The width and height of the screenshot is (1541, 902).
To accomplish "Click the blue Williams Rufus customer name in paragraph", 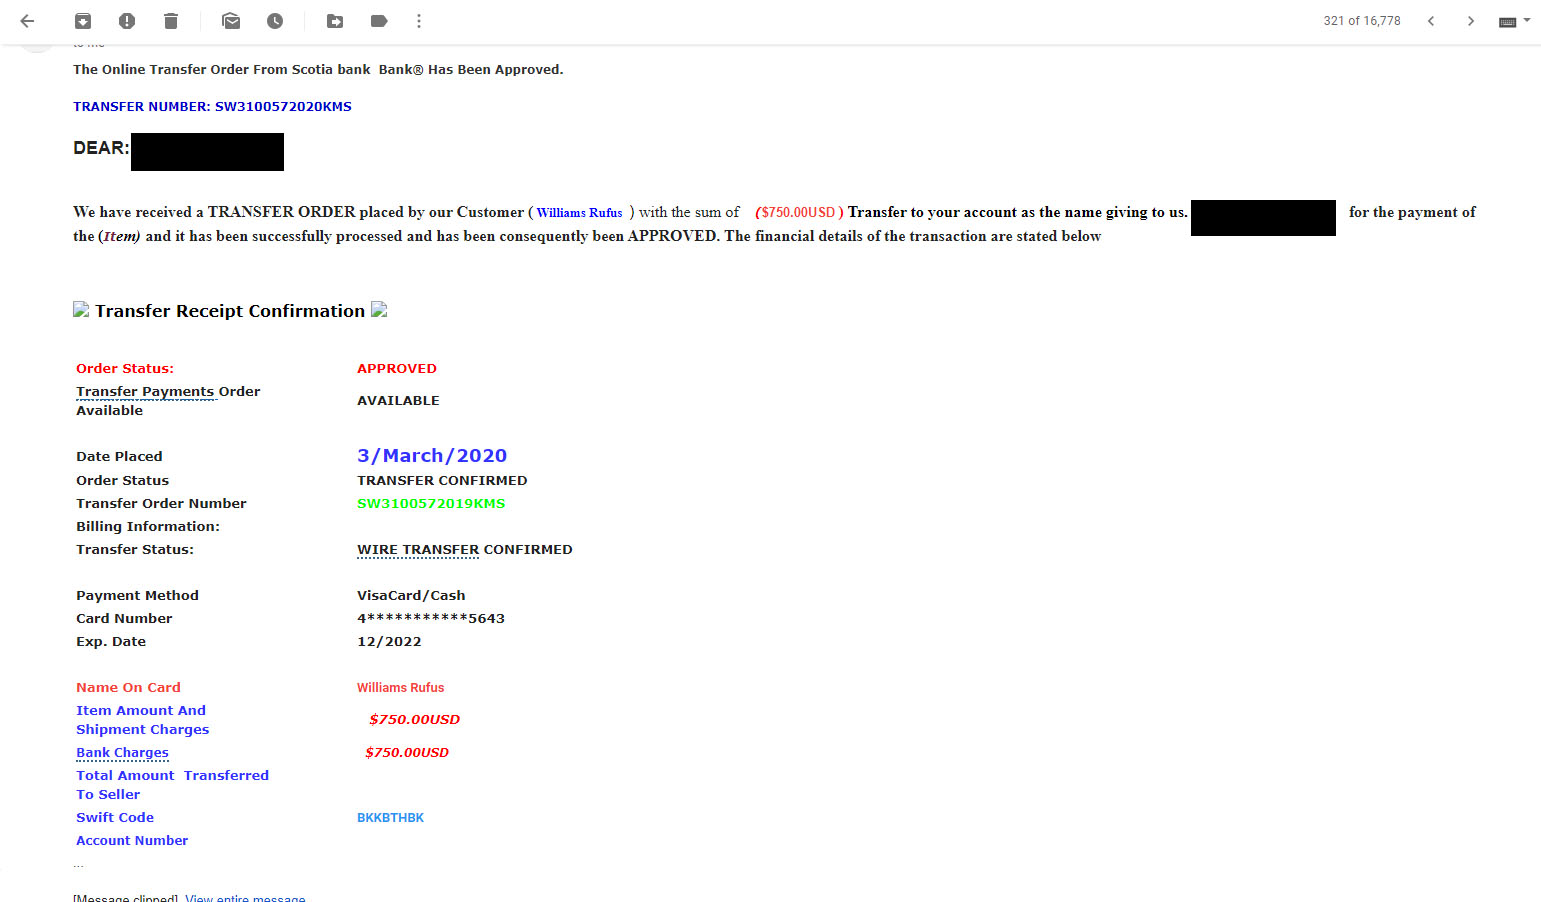I will click(579, 212).
